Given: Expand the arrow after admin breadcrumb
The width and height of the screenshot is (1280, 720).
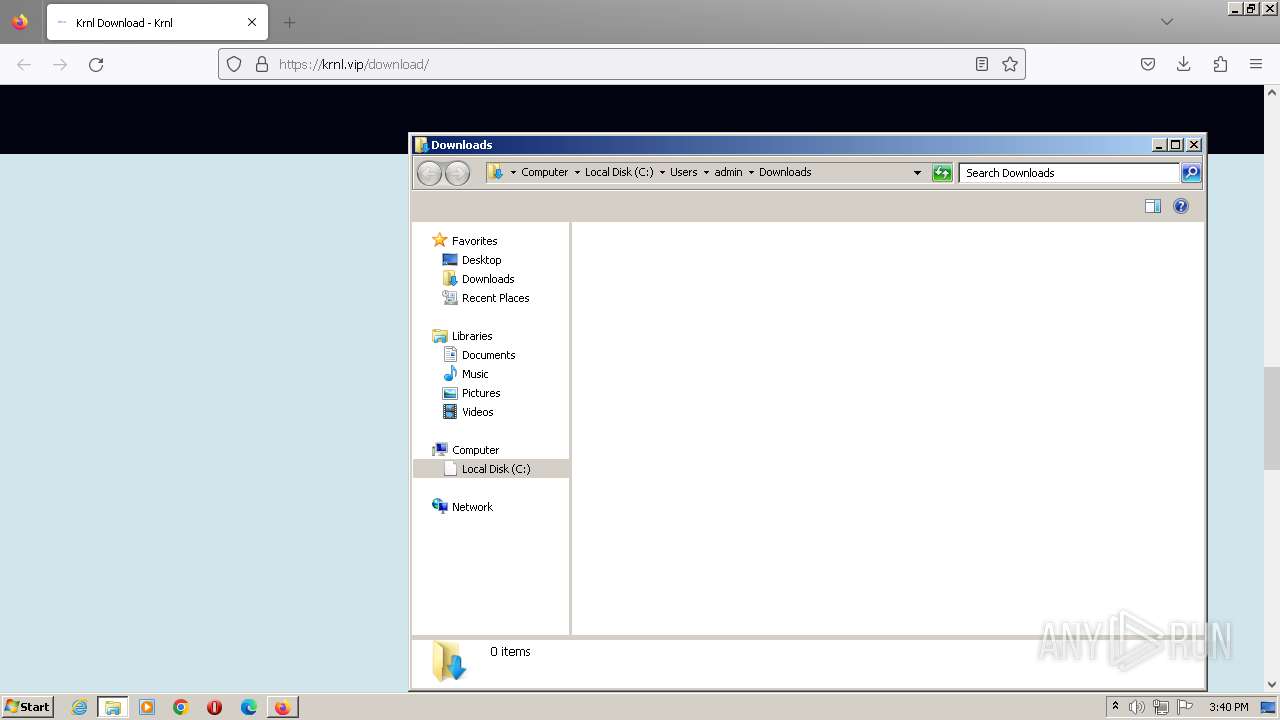Looking at the screenshot, I should tap(751, 173).
